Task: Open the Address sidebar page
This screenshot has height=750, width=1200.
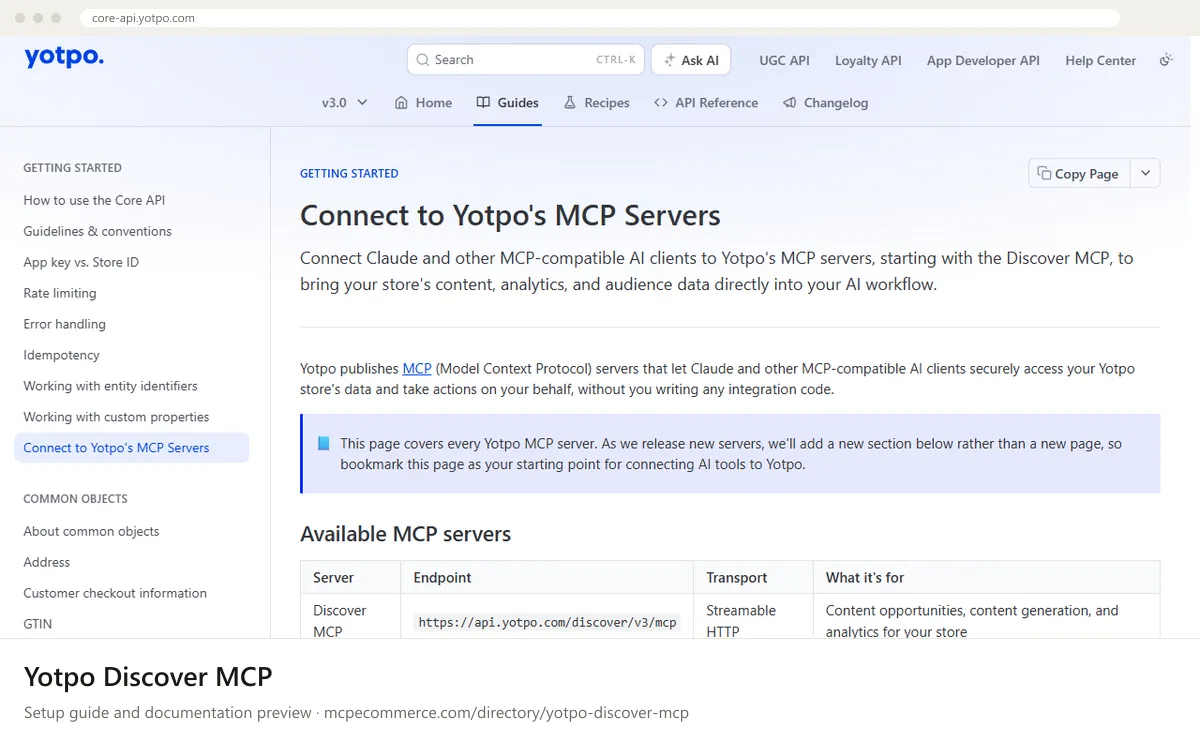Action: (x=47, y=562)
